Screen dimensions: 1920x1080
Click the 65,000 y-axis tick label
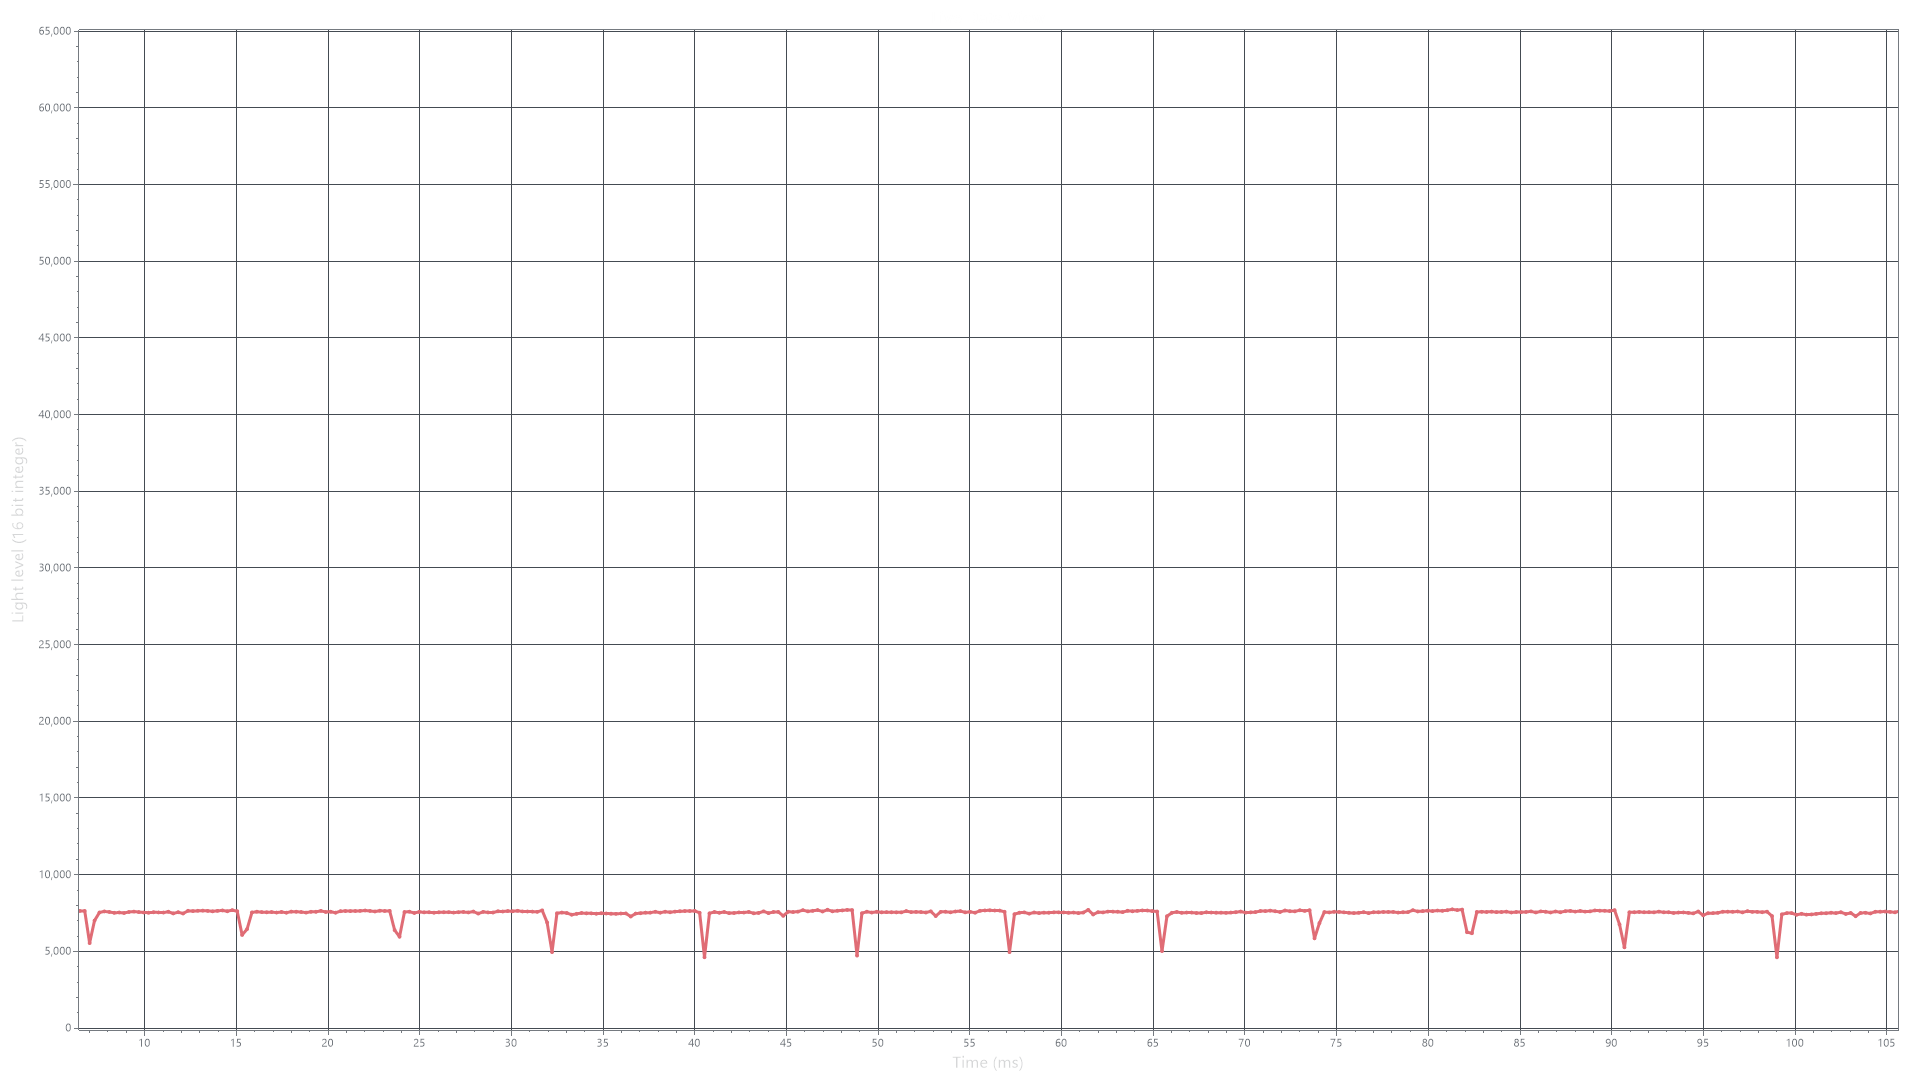coord(55,31)
